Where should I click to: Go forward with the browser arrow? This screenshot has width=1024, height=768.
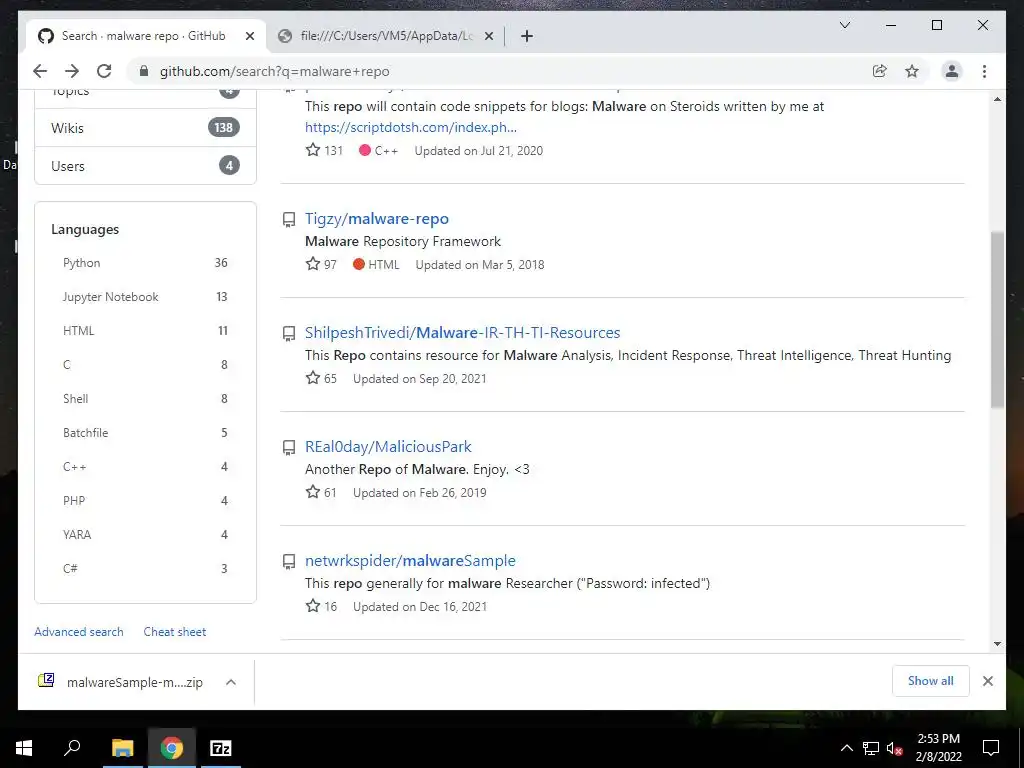(72, 71)
